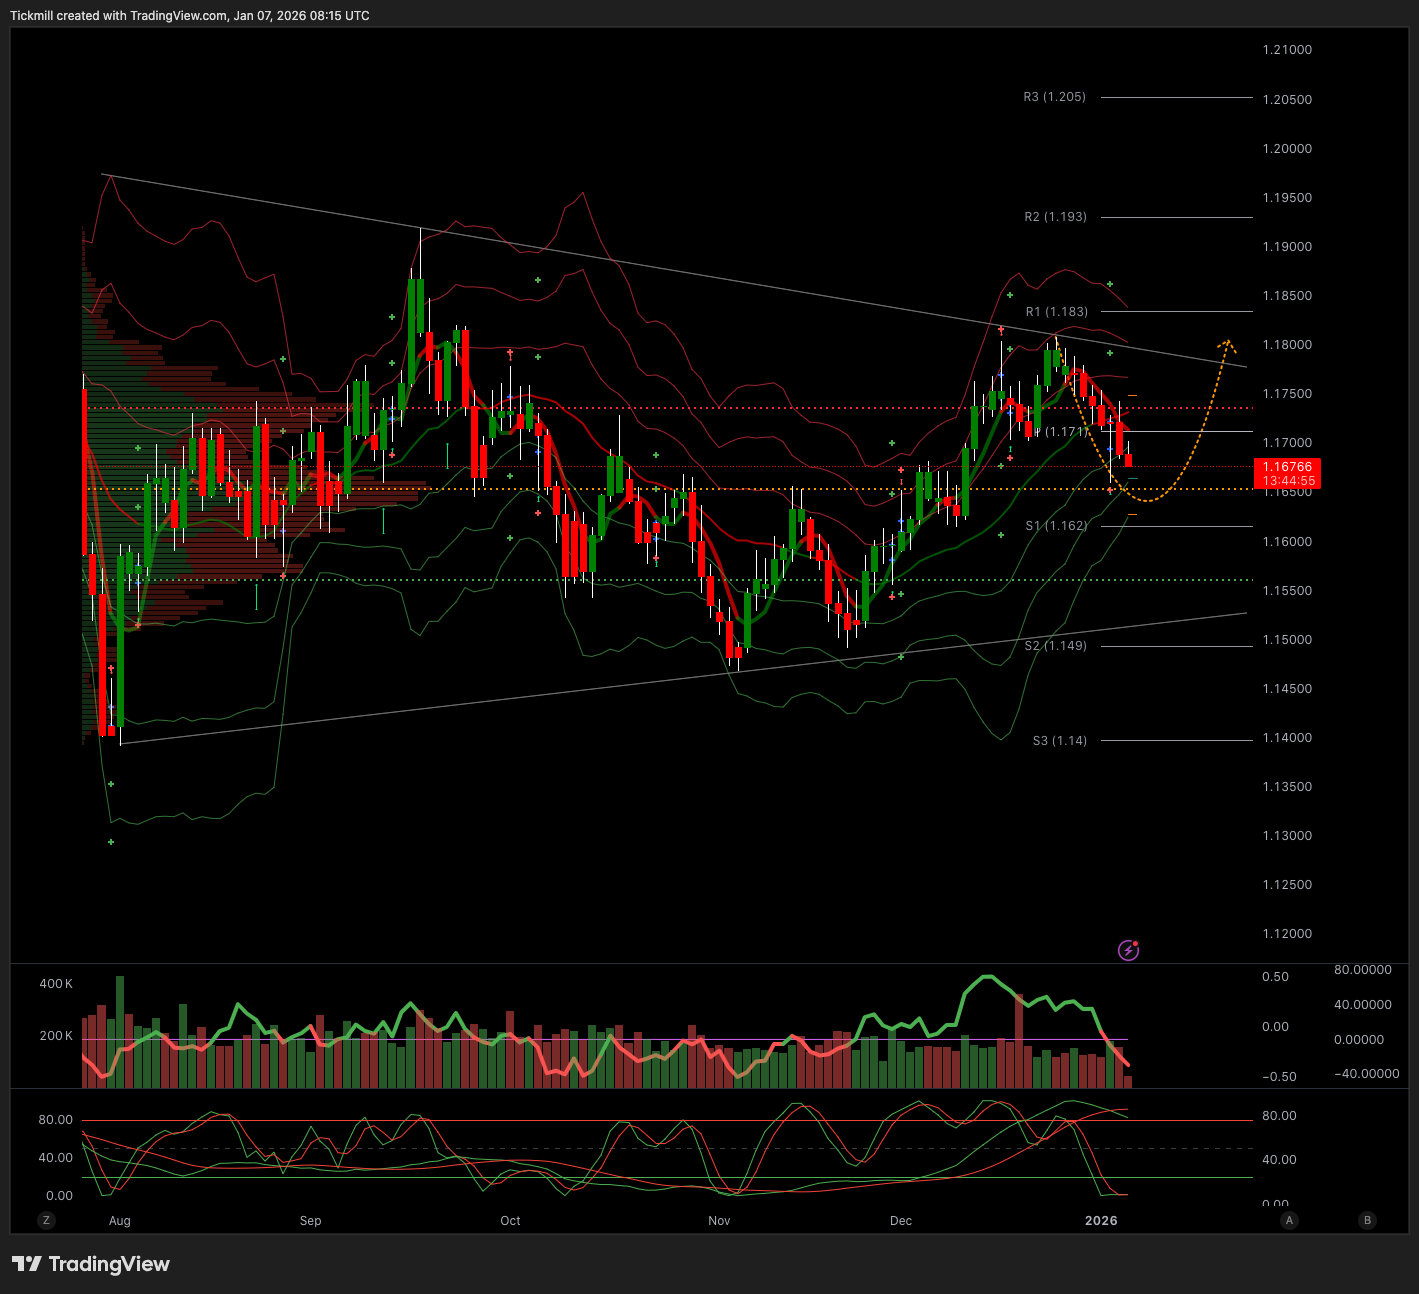Click the Sep label on the time axis

(310, 1221)
